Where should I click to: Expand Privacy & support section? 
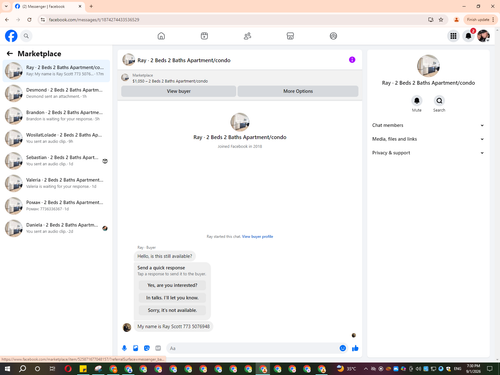pyautogui.click(x=428, y=153)
